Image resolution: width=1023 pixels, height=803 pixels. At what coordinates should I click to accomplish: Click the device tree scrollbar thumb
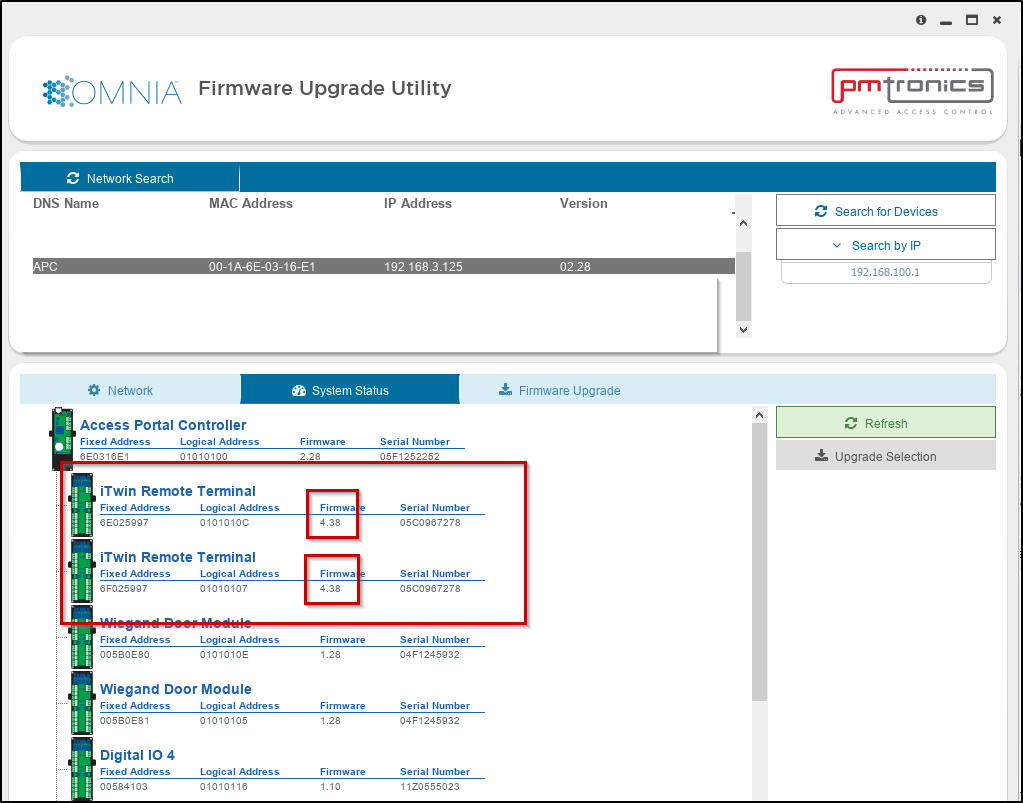tap(759, 562)
